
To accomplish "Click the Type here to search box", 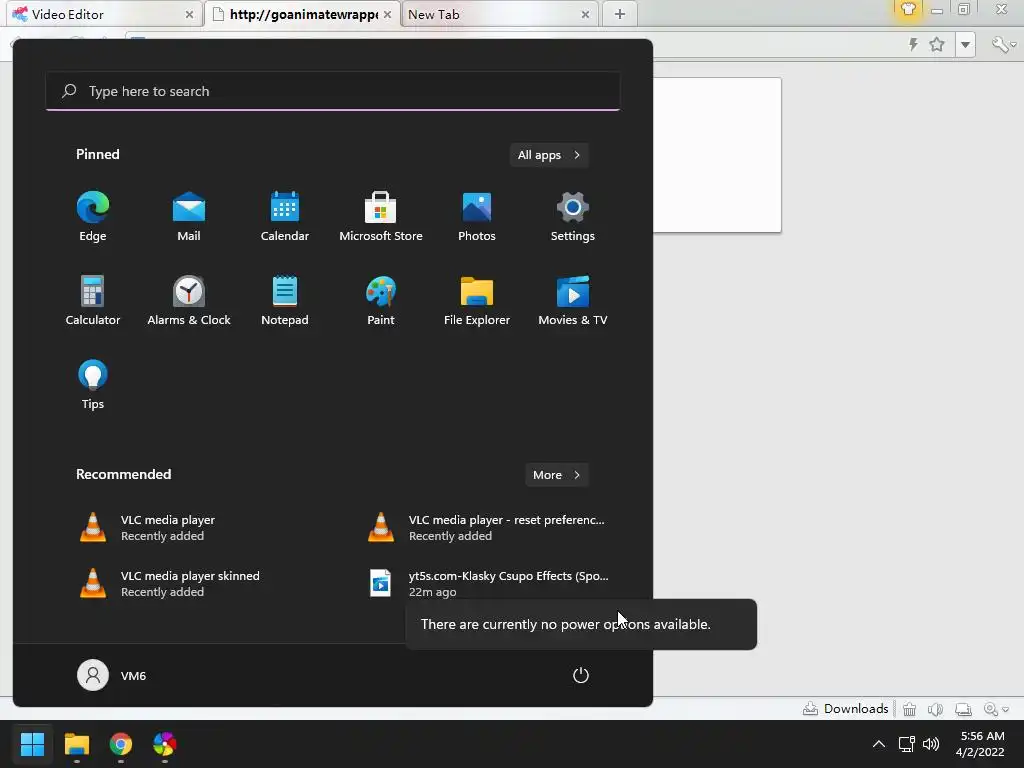I will tap(333, 91).
